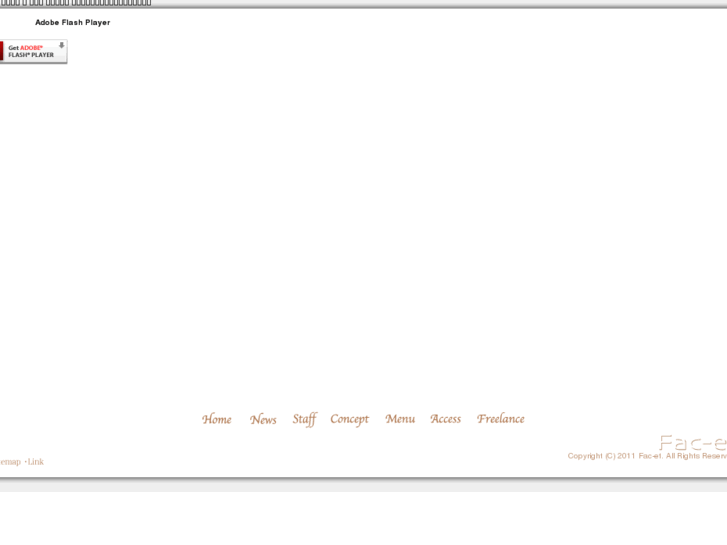The width and height of the screenshot is (727, 545).
Task: Open the sitemap footer link
Action: pos(10,462)
